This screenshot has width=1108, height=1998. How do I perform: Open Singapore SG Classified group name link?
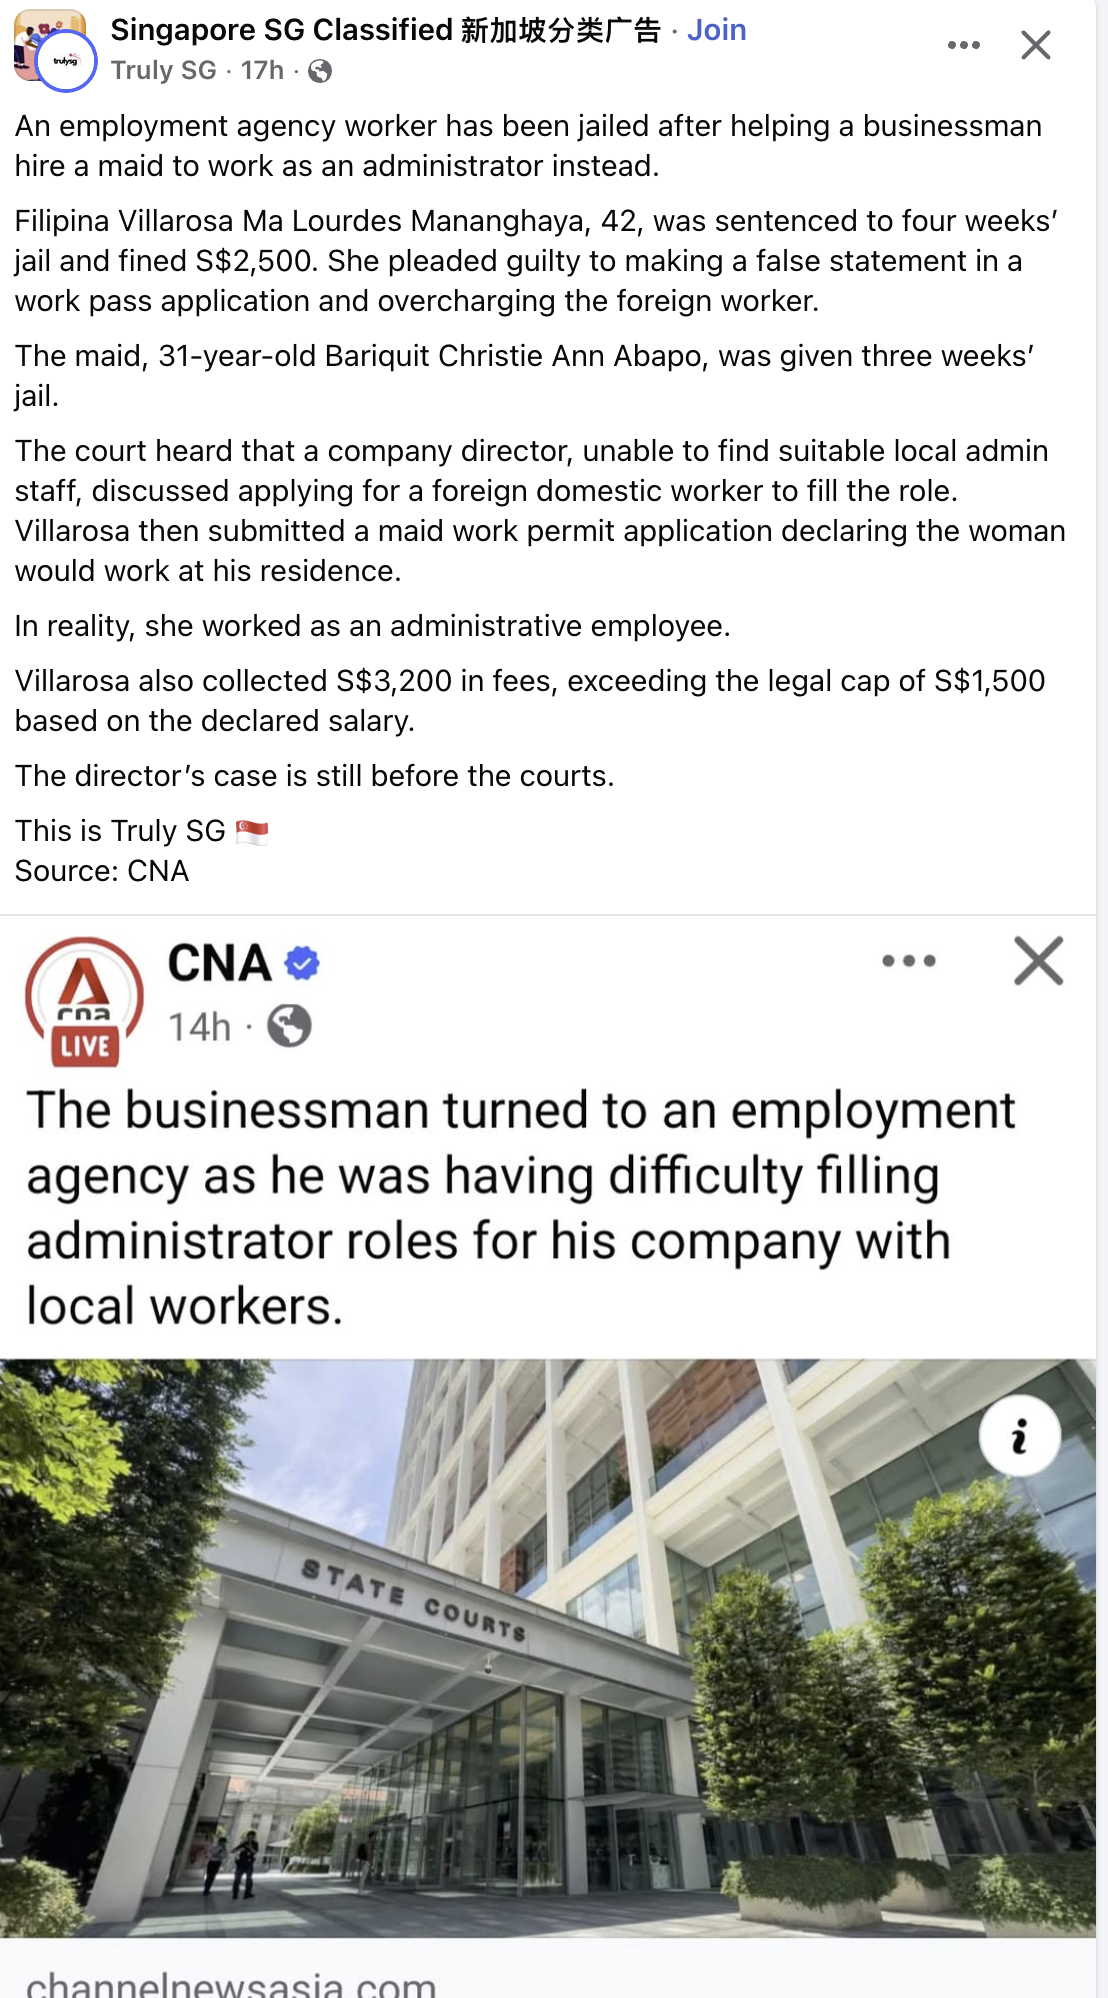coord(385,30)
